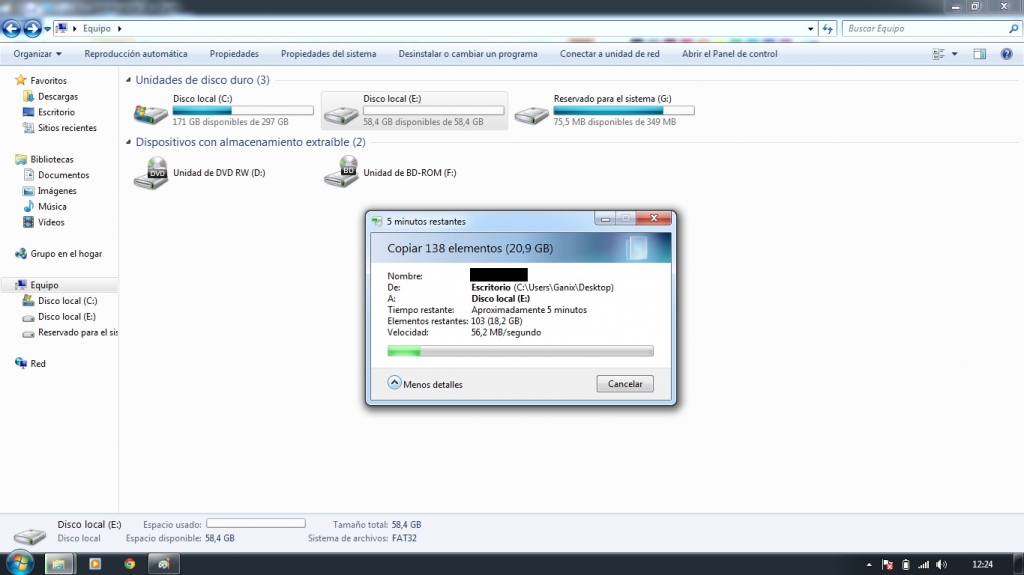The image size is (1024, 575).
Task: Open the view options dropdown arrow
Action: tap(954, 54)
